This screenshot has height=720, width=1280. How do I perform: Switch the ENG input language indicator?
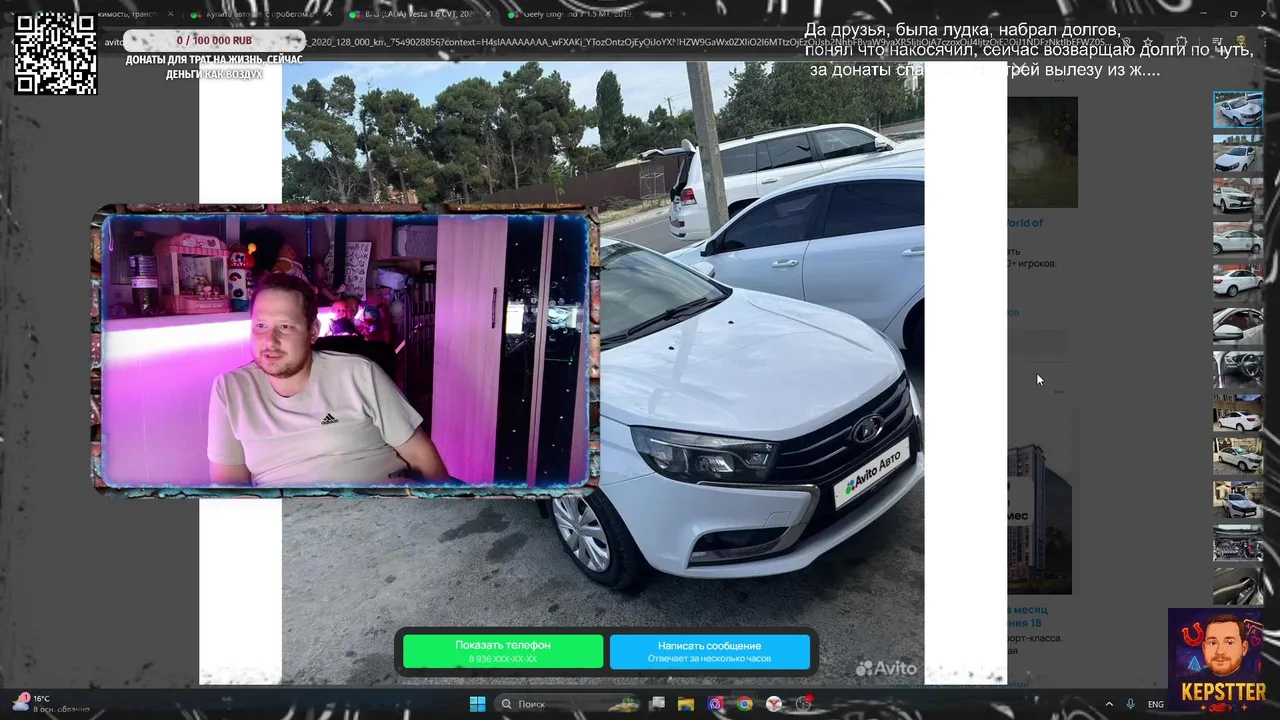(1156, 704)
